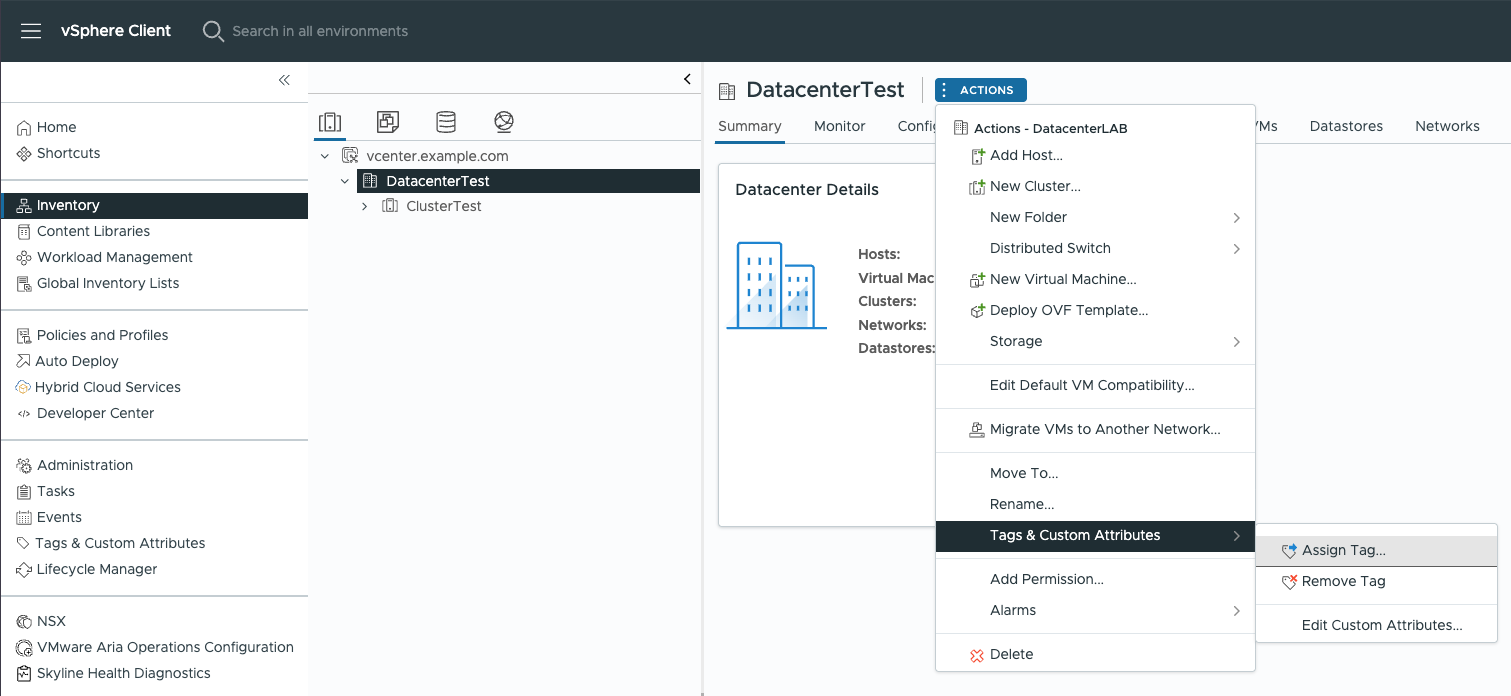Select the Storage inventory view icon
Image resolution: width=1511 pixels, height=696 pixels.
[446, 122]
